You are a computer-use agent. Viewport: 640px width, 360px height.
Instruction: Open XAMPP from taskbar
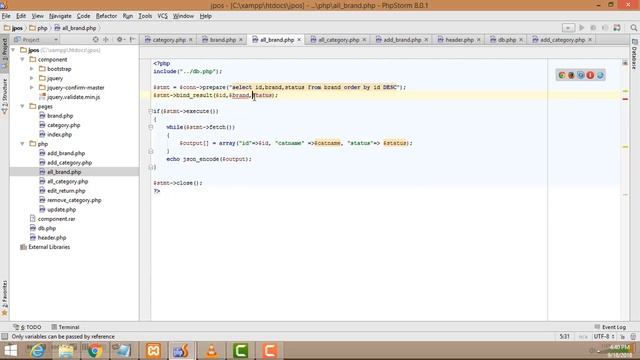point(153,351)
